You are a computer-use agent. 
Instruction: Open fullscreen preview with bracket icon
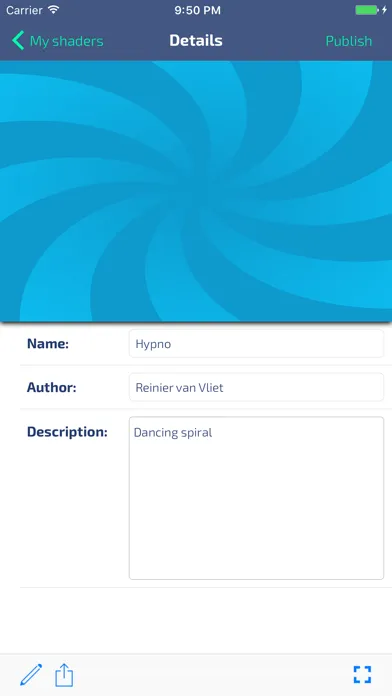(362, 675)
